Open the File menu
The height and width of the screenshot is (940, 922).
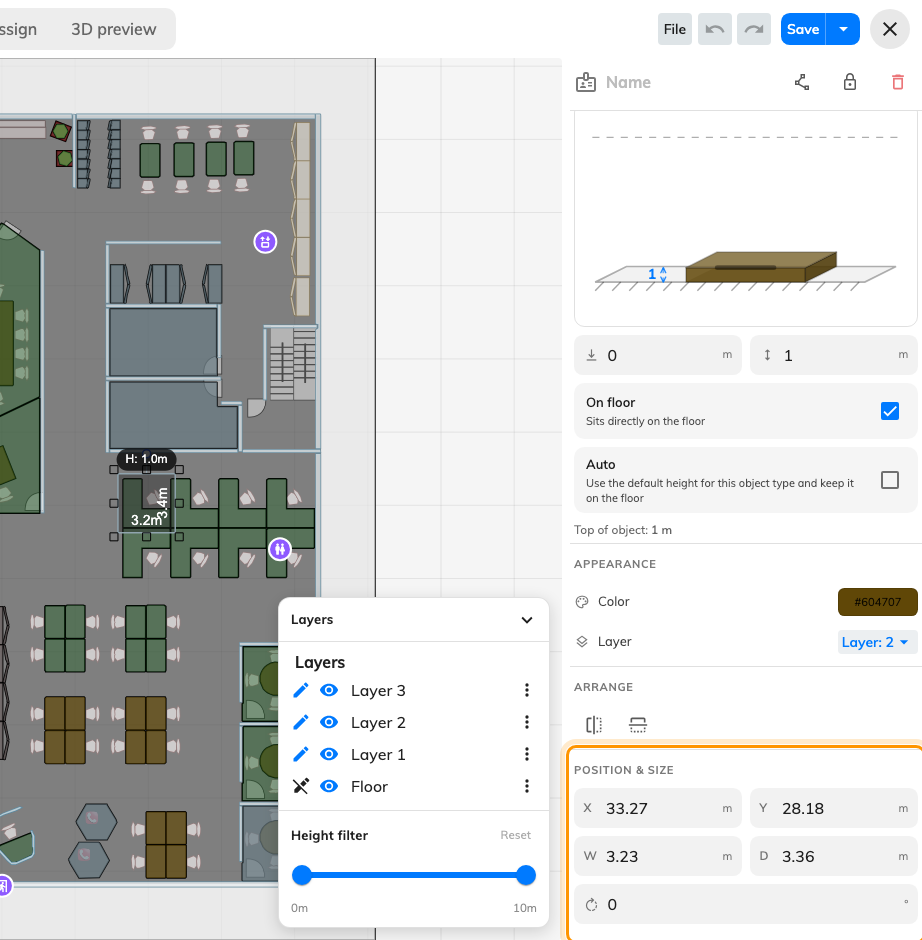click(x=674, y=29)
